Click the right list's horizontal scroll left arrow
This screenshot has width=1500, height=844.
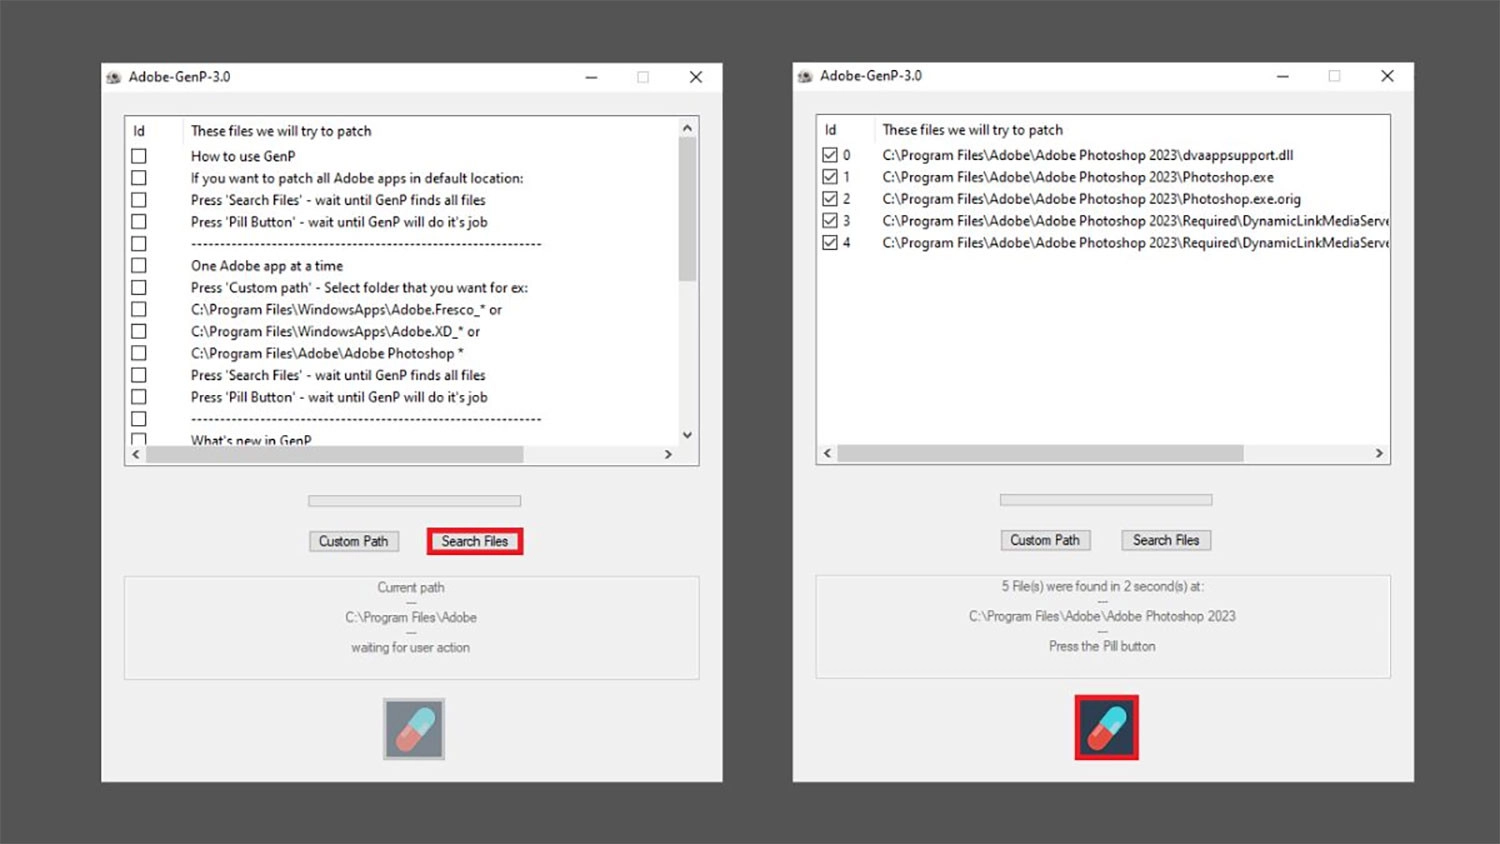827,453
